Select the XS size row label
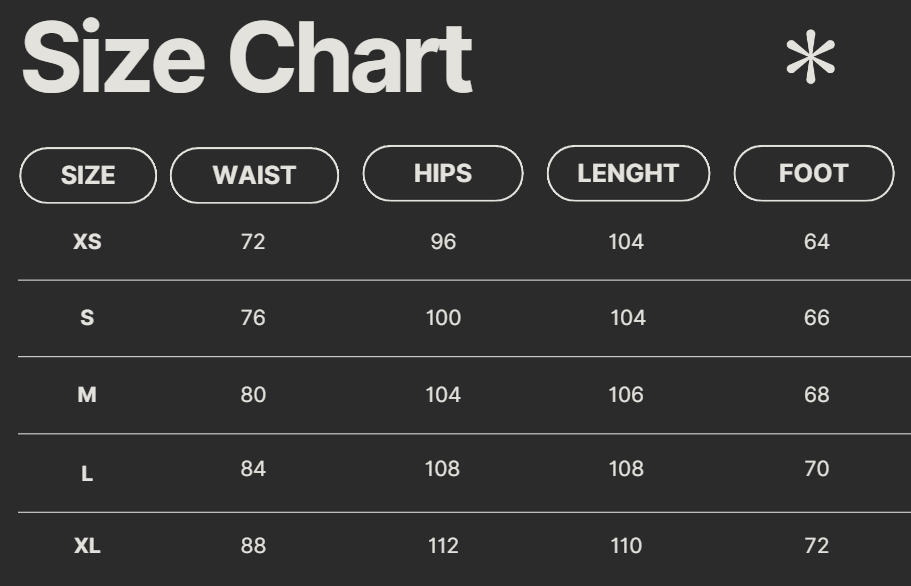 coord(87,242)
